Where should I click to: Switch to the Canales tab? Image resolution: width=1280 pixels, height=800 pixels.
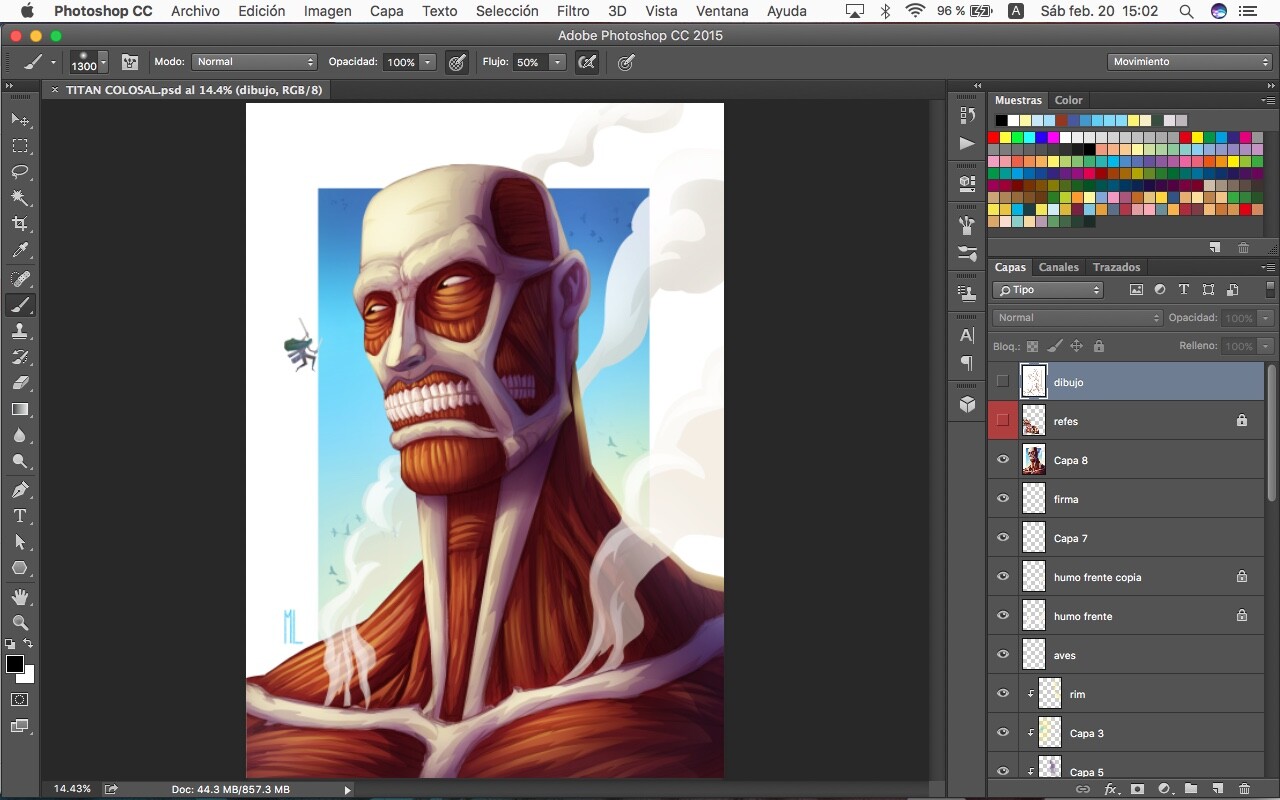[x=1058, y=267]
